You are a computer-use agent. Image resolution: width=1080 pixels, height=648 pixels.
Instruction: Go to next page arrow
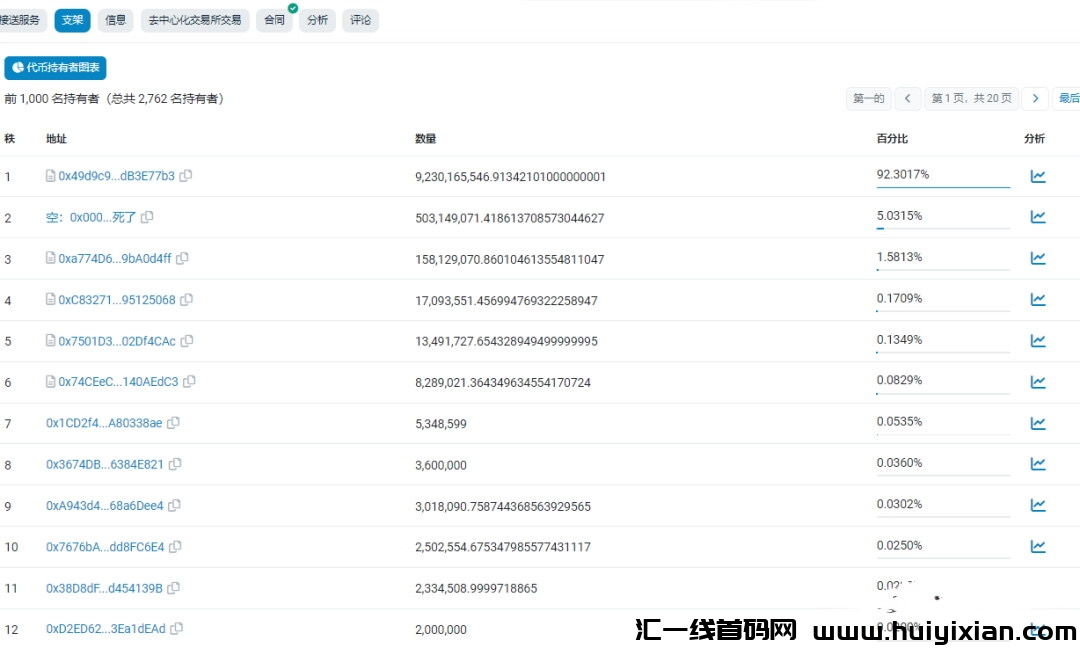coord(1036,98)
